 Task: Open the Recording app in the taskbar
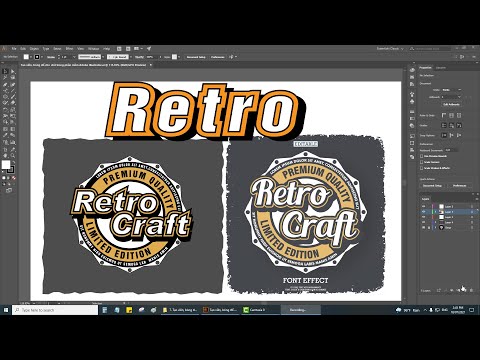pos(301,310)
